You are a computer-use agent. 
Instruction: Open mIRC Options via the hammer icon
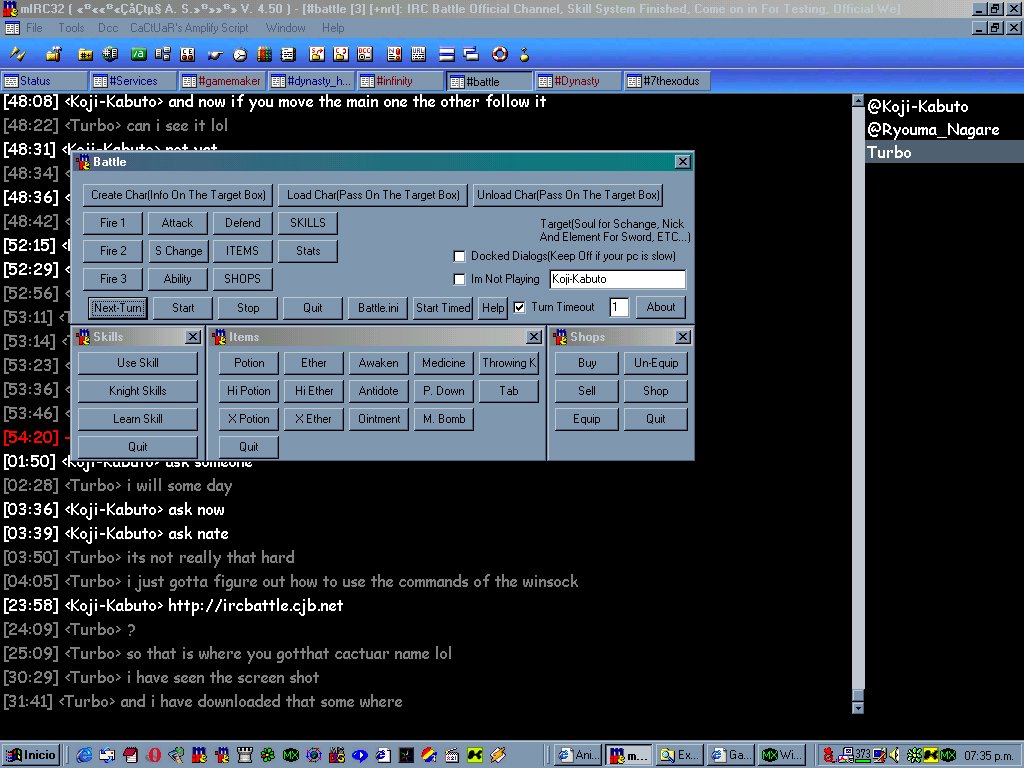coord(52,53)
